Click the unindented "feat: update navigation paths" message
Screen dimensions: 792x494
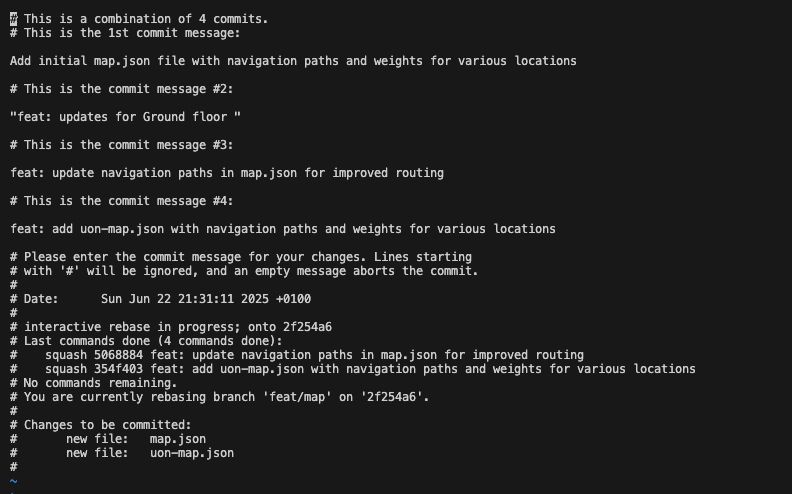point(227,173)
